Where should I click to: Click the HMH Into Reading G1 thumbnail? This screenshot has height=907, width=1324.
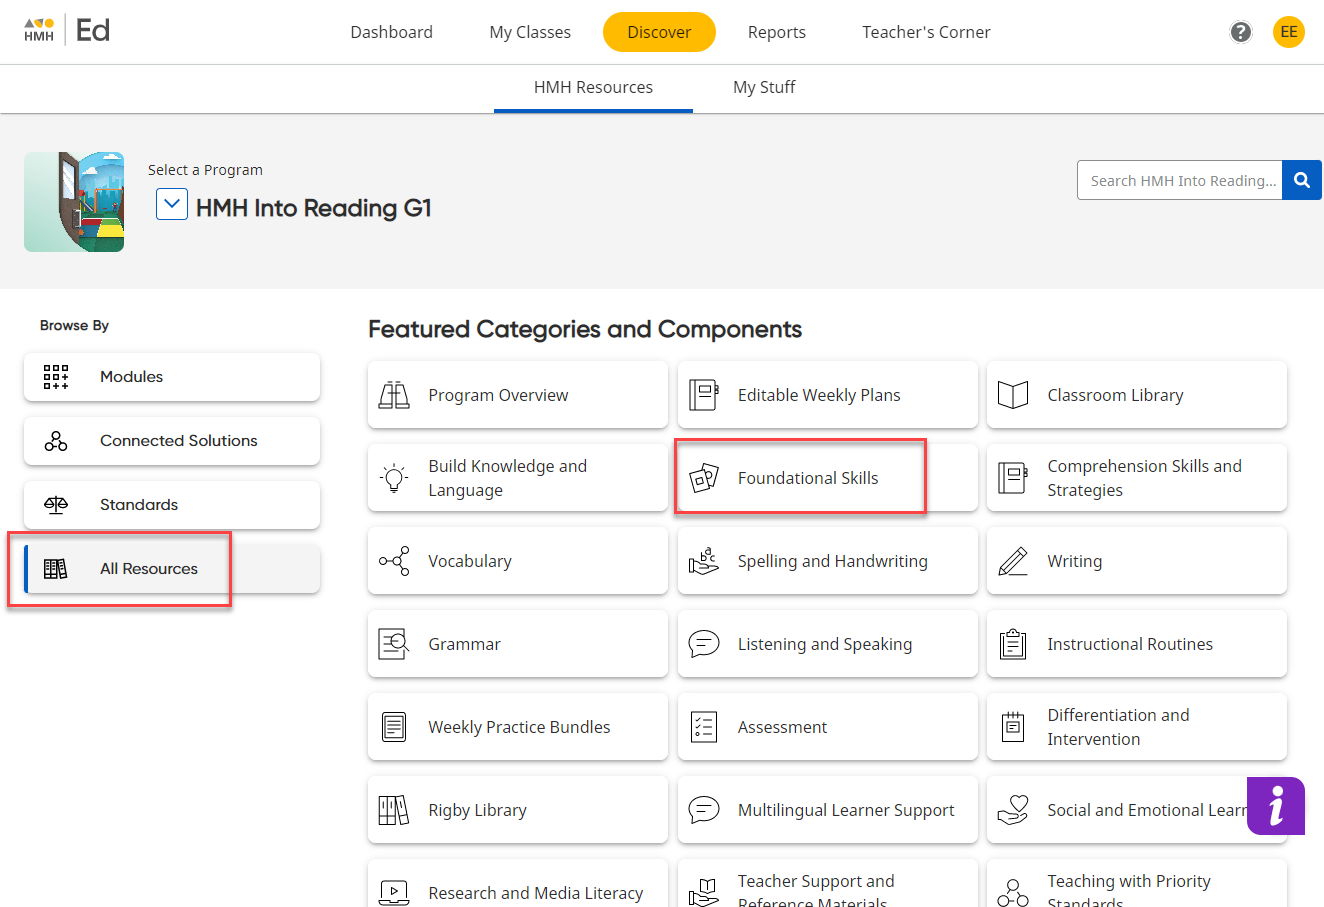point(74,202)
